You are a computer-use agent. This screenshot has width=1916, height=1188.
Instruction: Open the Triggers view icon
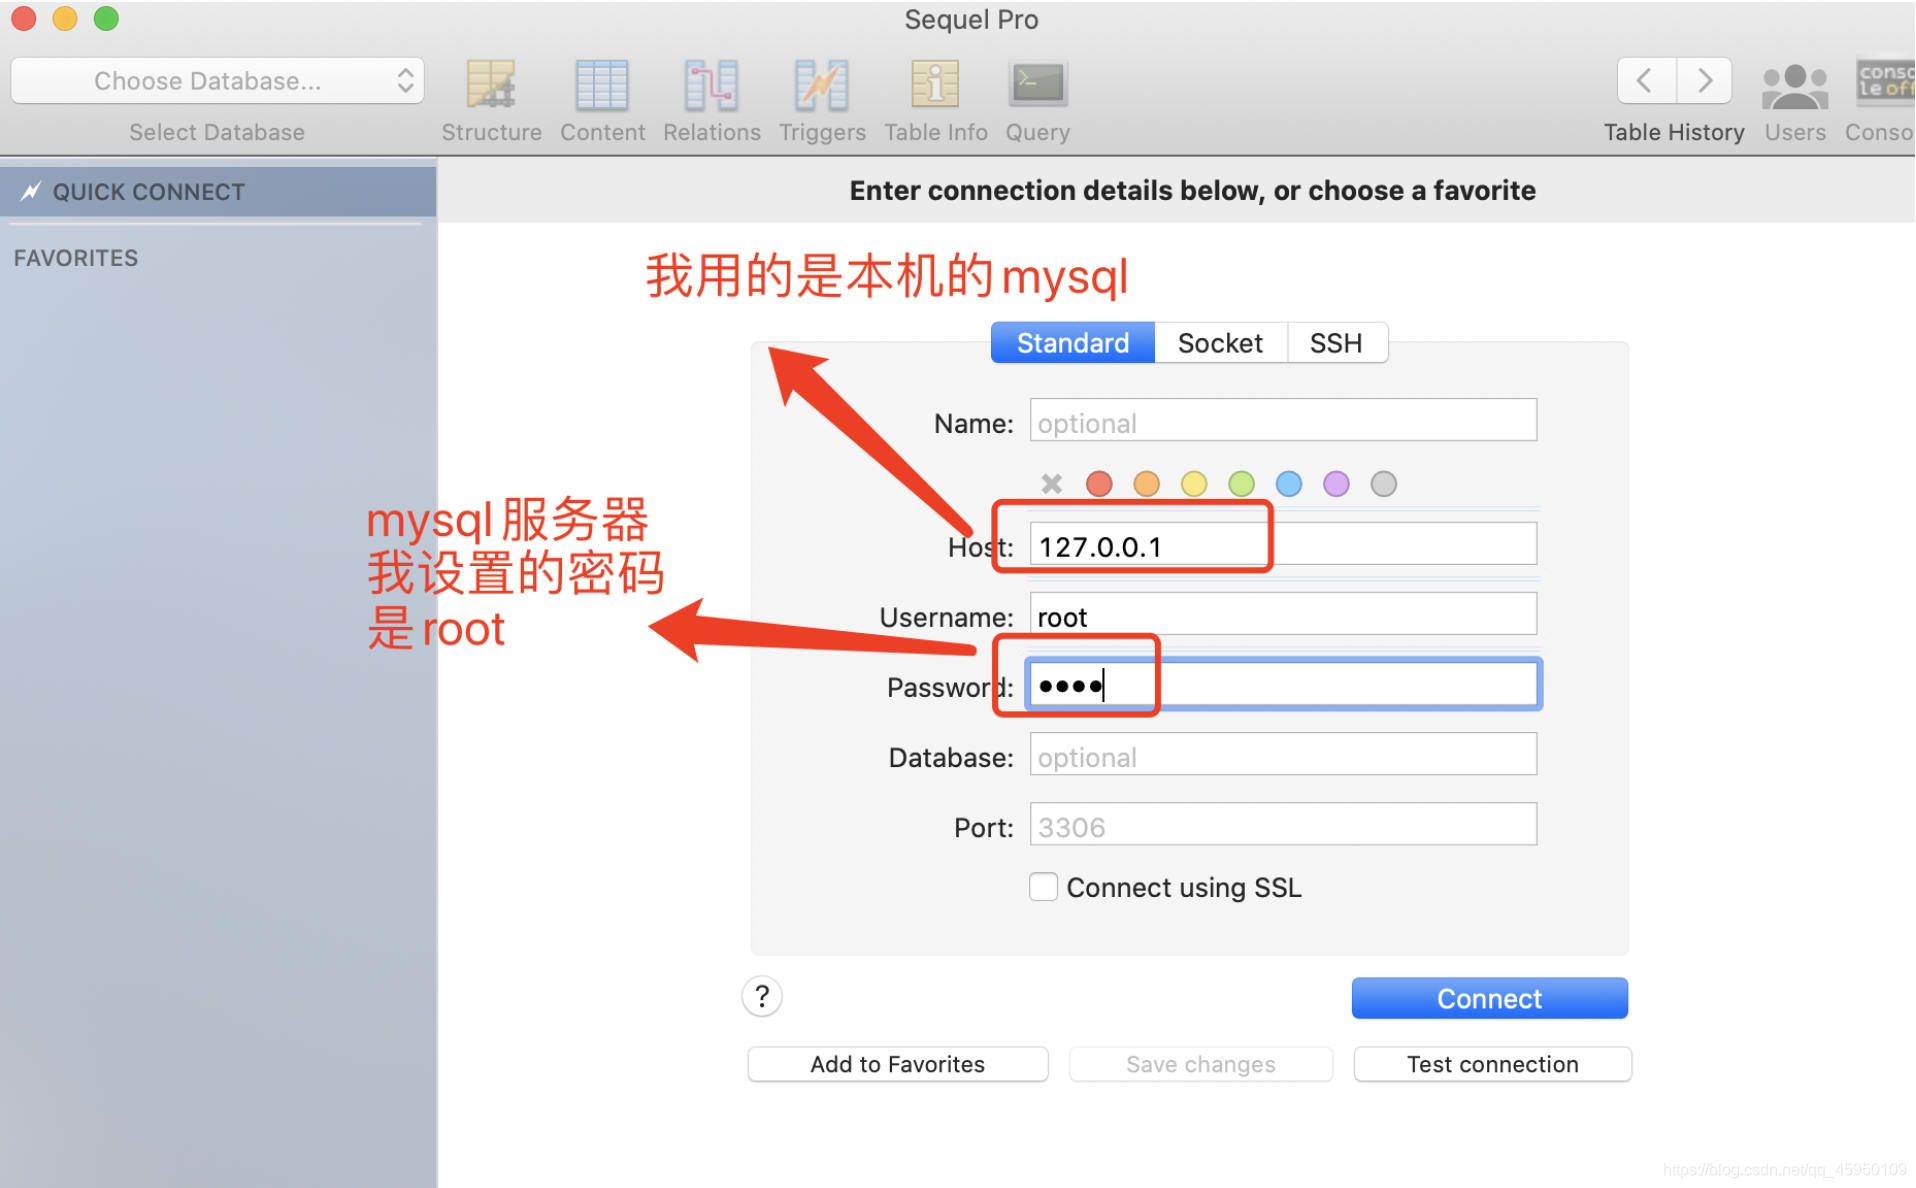coord(821,85)
